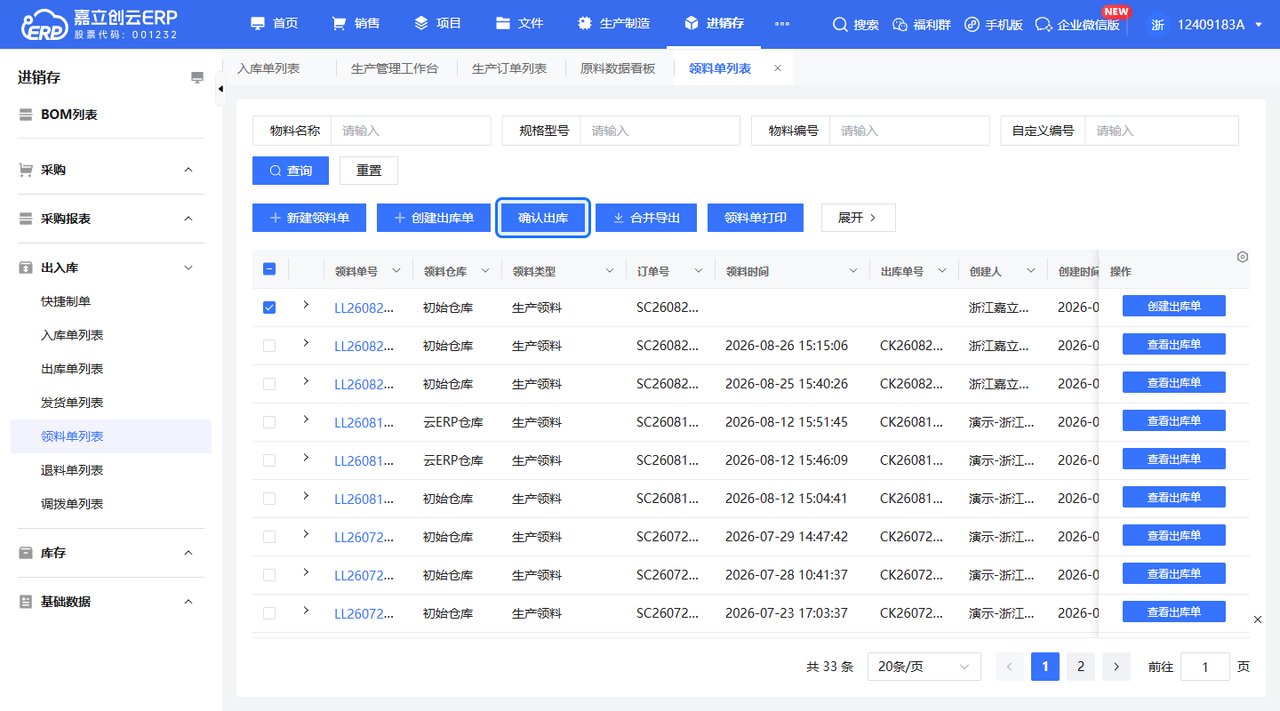Open table column settings gear
Image resolution: width=1280 pixels, height=711 pixels.
click(1242, 257)
